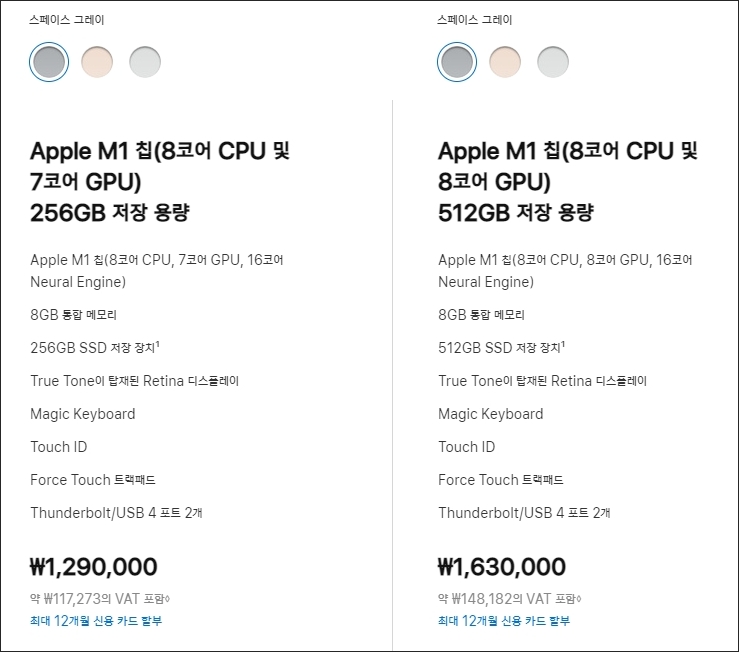Click the 스페이스 그레이 label above the 512GB model

point(474,20)
